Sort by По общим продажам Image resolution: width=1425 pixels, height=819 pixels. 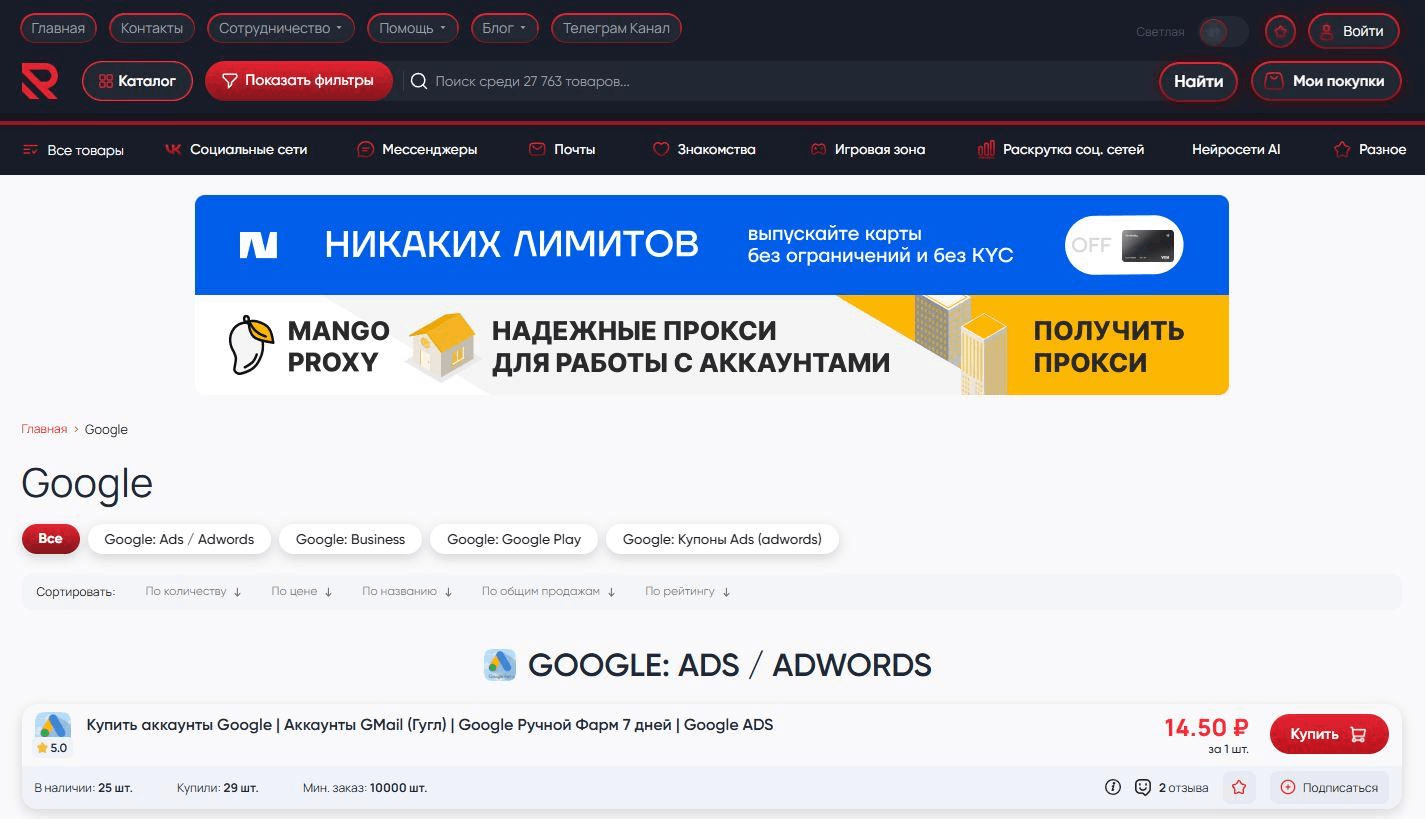tap(548, 591)
